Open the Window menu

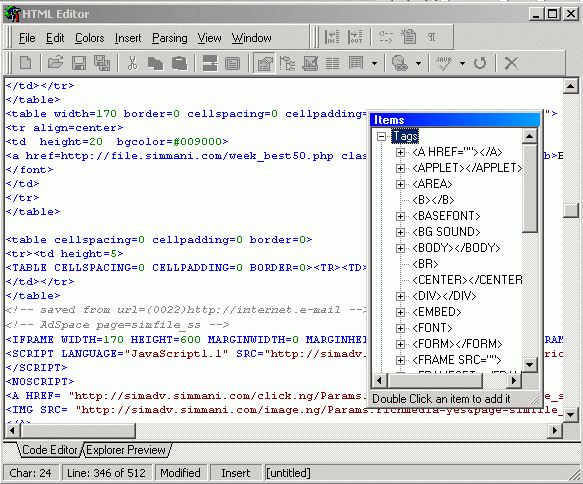251,38
